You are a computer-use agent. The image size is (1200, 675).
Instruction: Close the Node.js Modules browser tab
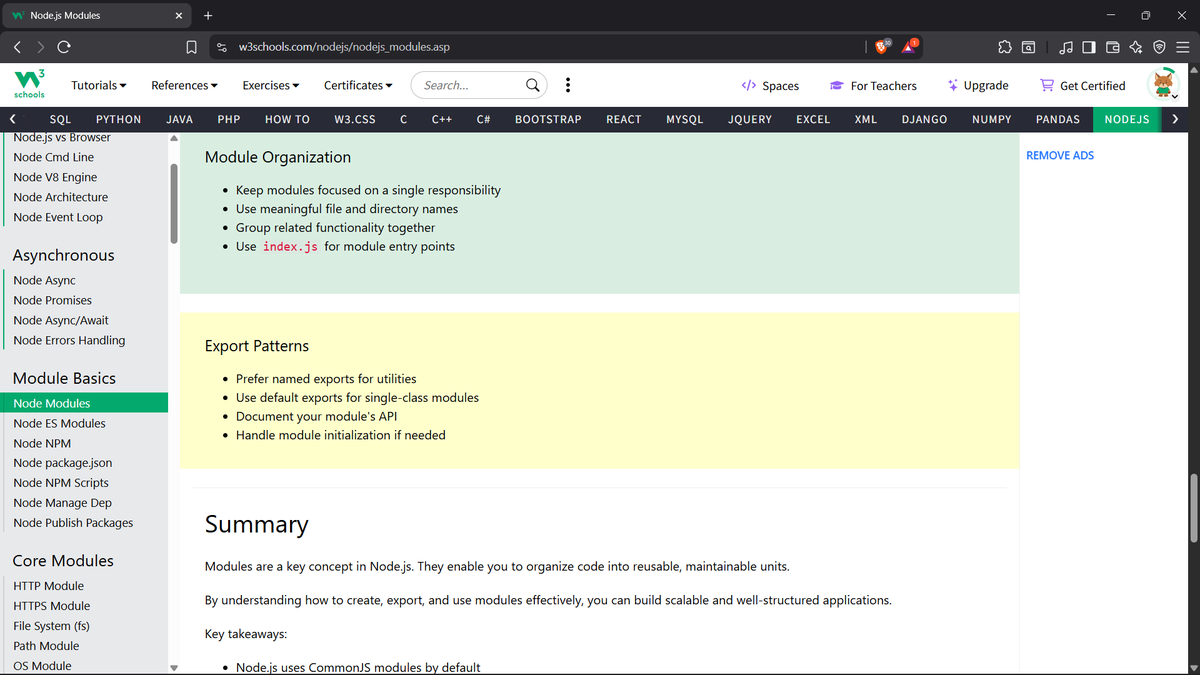[x=179, y=15]
